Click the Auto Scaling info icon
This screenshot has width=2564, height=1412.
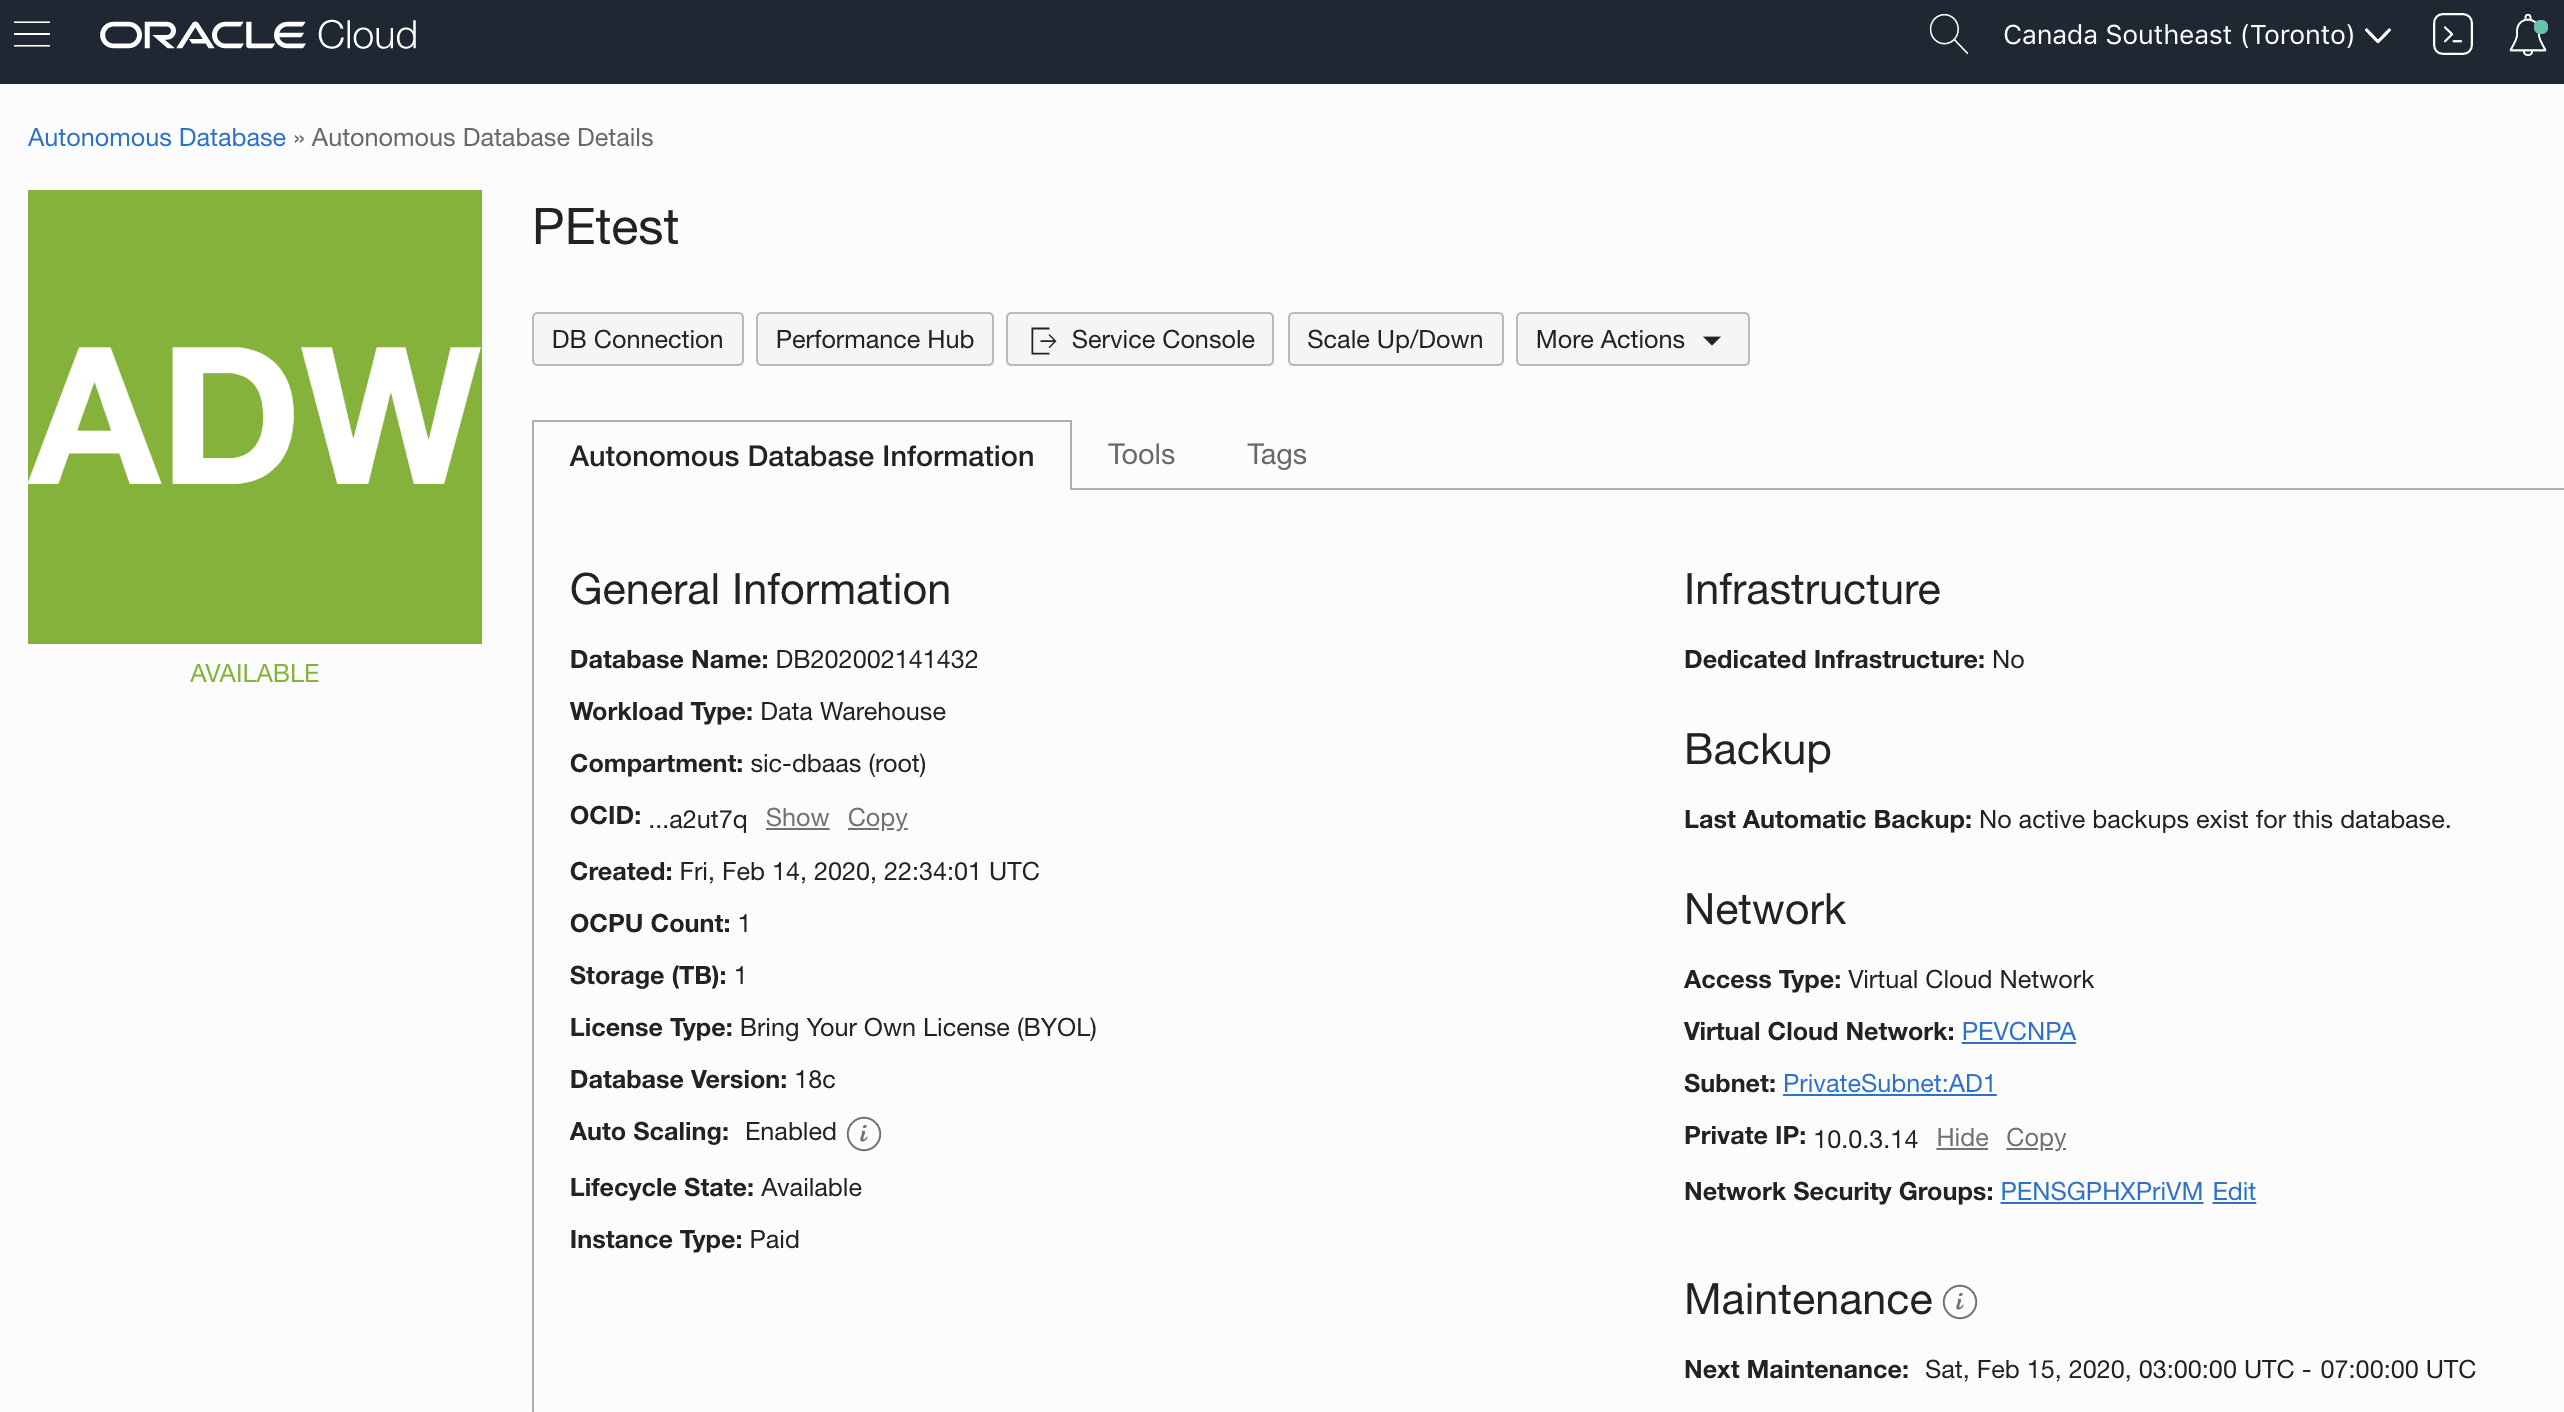click(x=862, y=1133)
